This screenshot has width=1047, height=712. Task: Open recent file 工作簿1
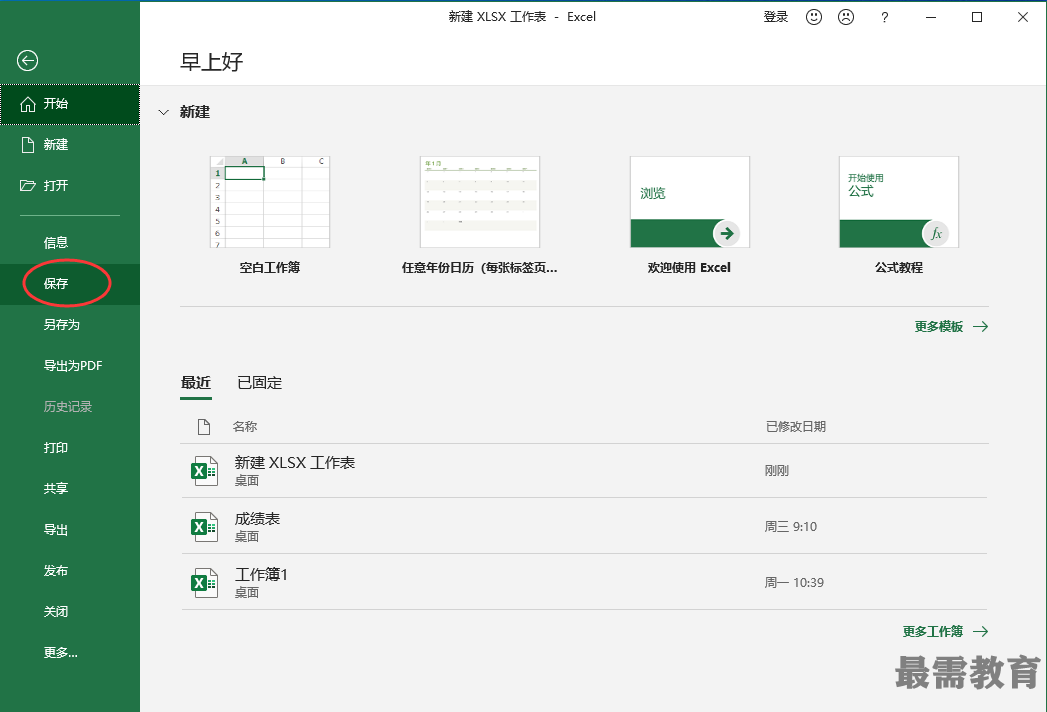[x=584, y=582]
